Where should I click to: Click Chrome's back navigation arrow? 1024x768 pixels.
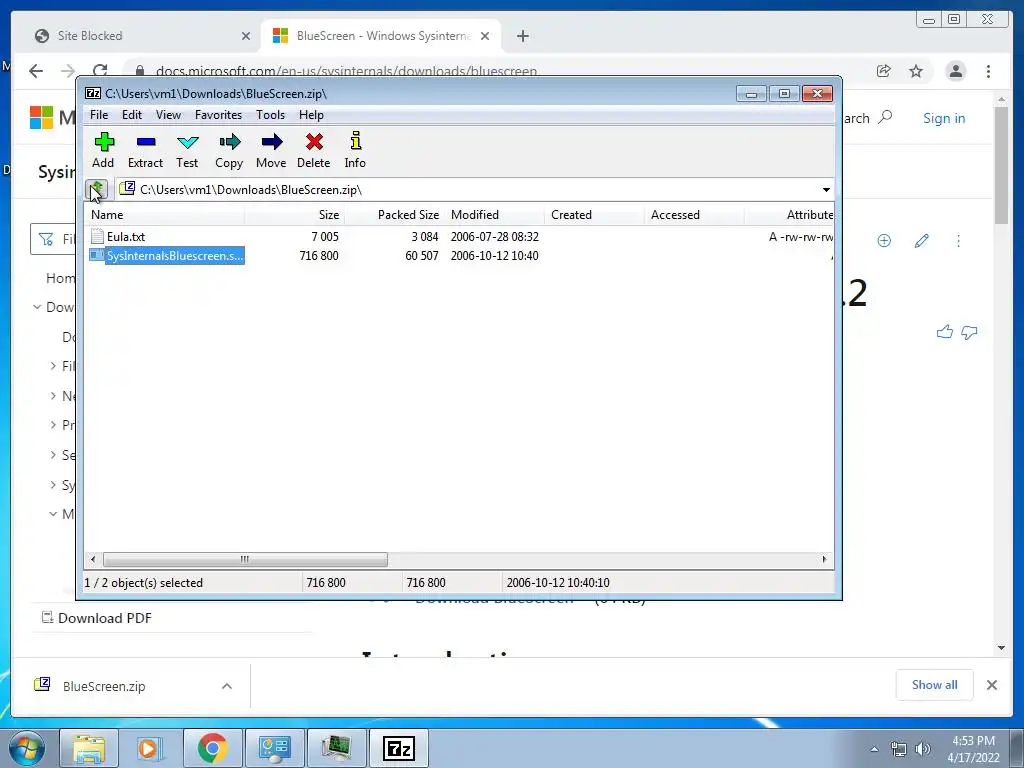click(x=36, y=71)
